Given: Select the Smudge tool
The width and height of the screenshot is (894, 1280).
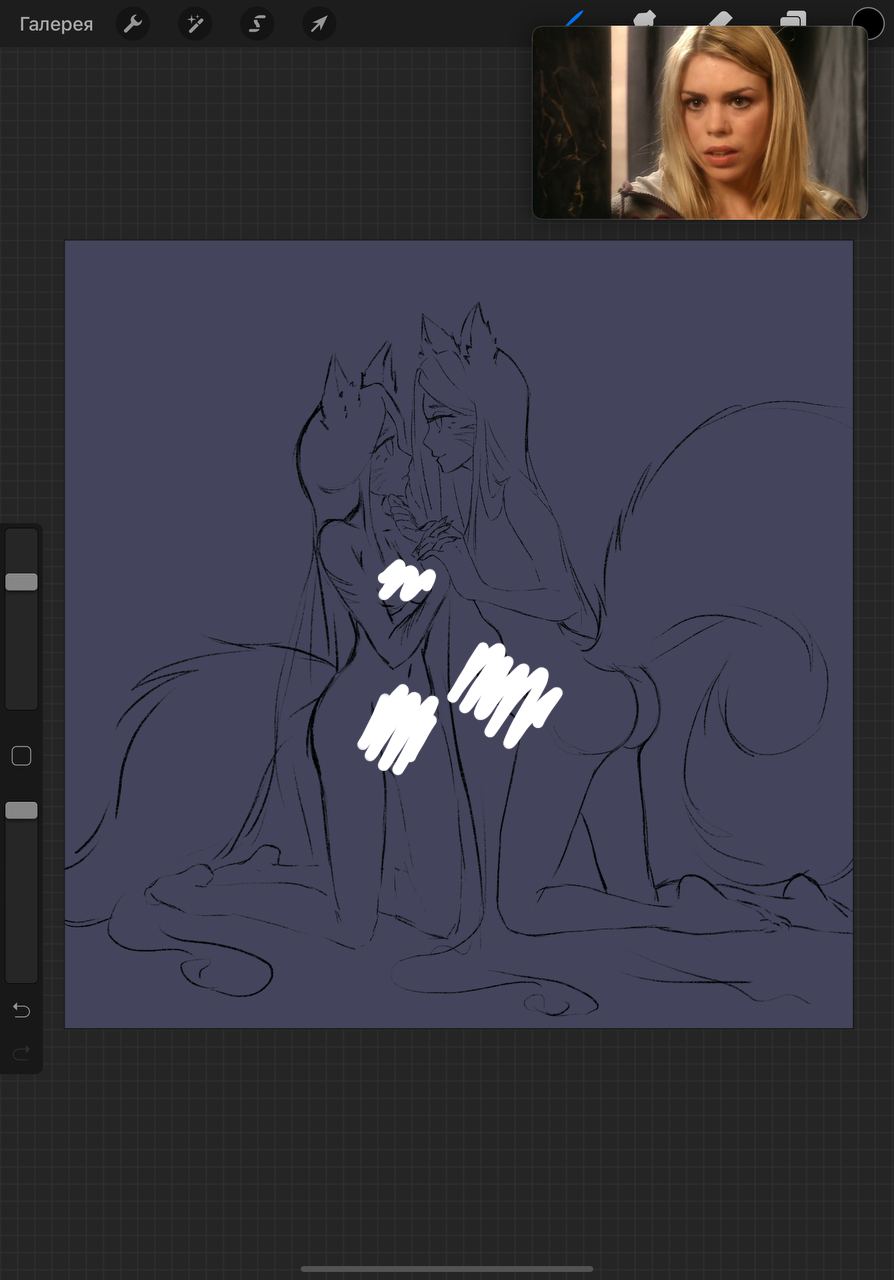Looking at the screenshot, I should coord(646,18).
